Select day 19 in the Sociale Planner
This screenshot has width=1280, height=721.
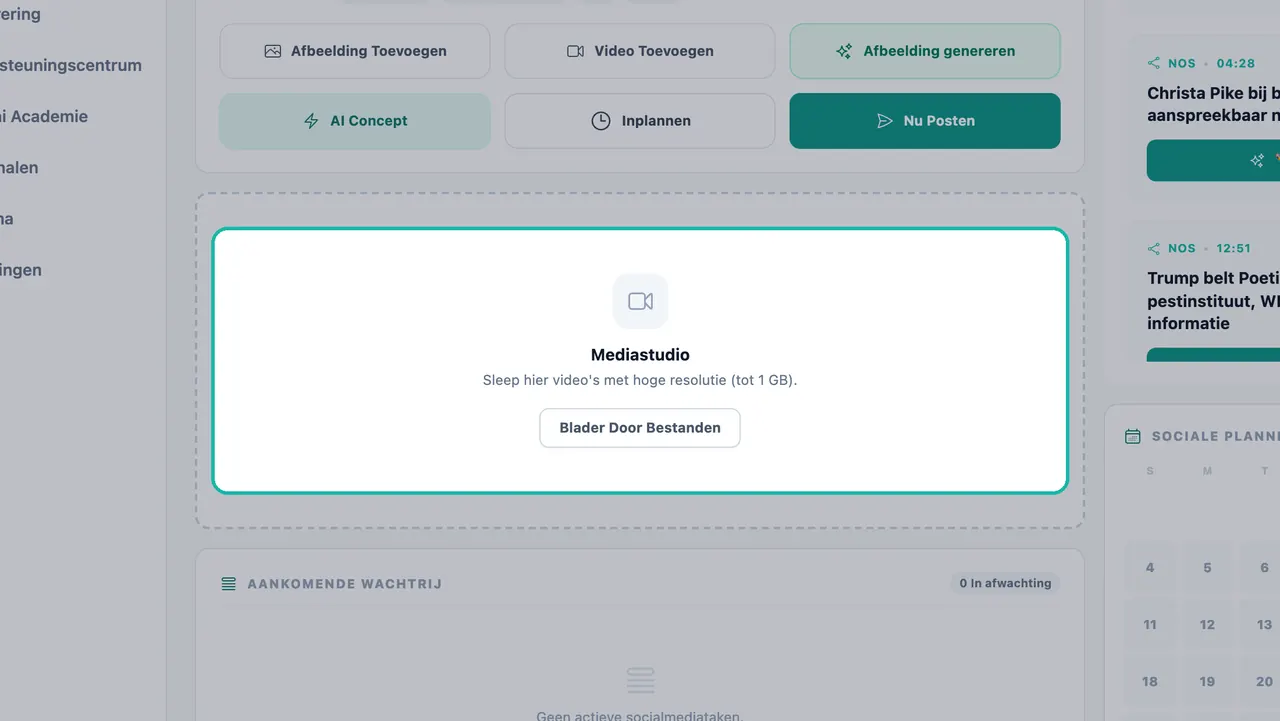[x=1207, y=681]
